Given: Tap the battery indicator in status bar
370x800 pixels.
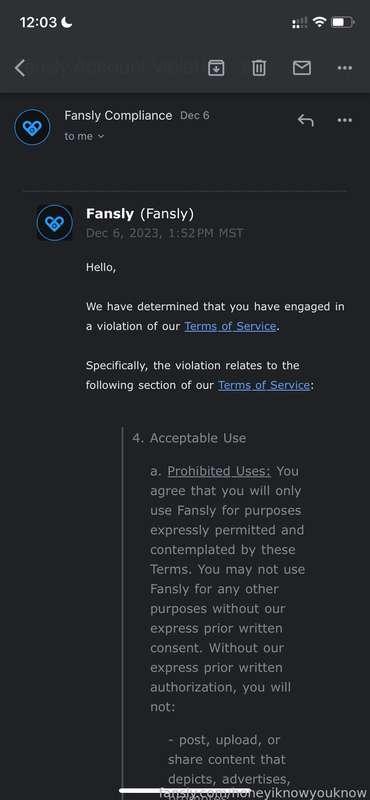Looking at the screenshot, I should [342, 22].
